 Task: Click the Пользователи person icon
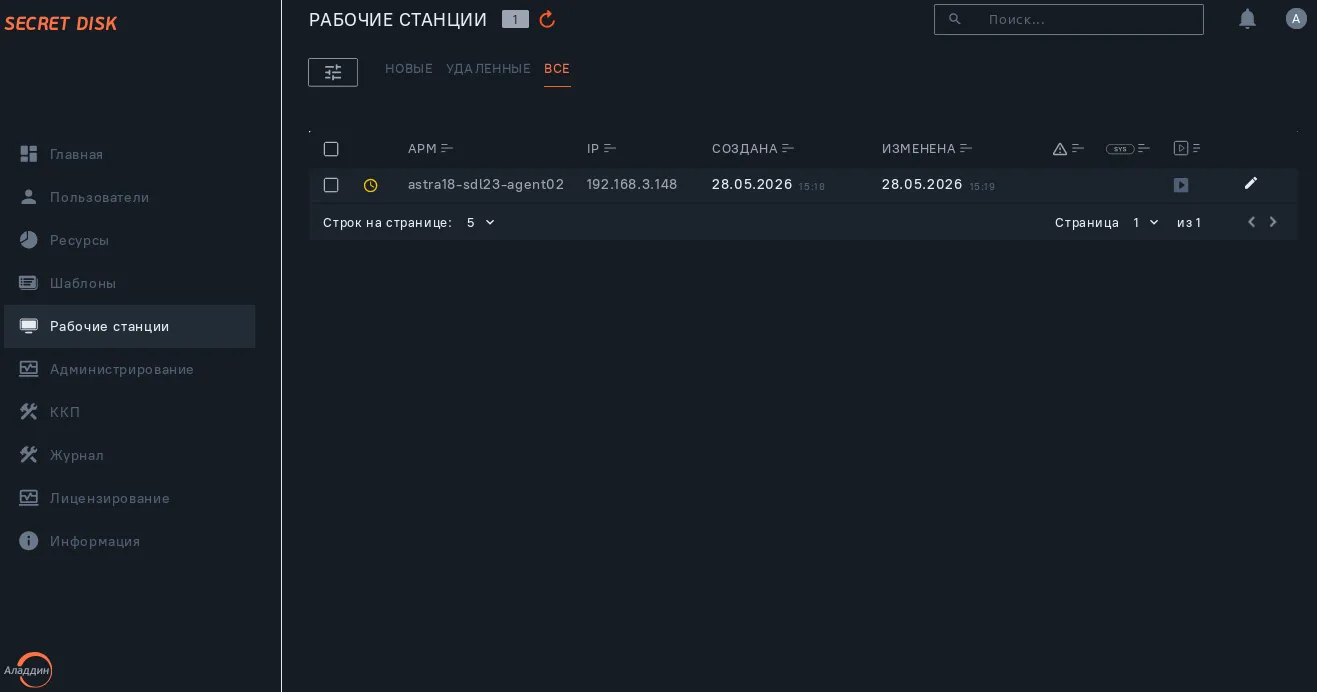(29, 197)
